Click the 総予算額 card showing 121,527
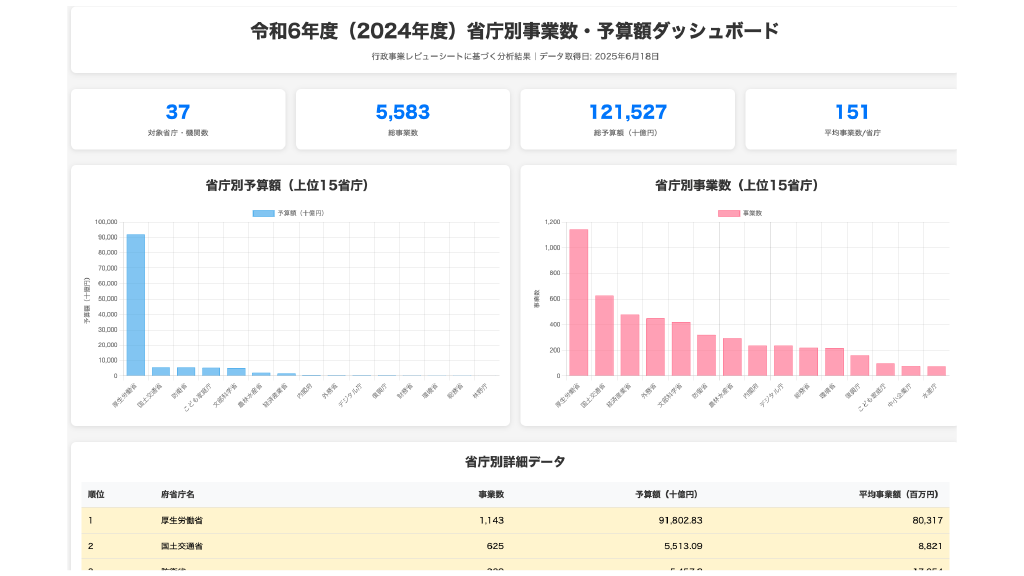This screenshot has width=1024, height=576. click(x=628, y=118)
